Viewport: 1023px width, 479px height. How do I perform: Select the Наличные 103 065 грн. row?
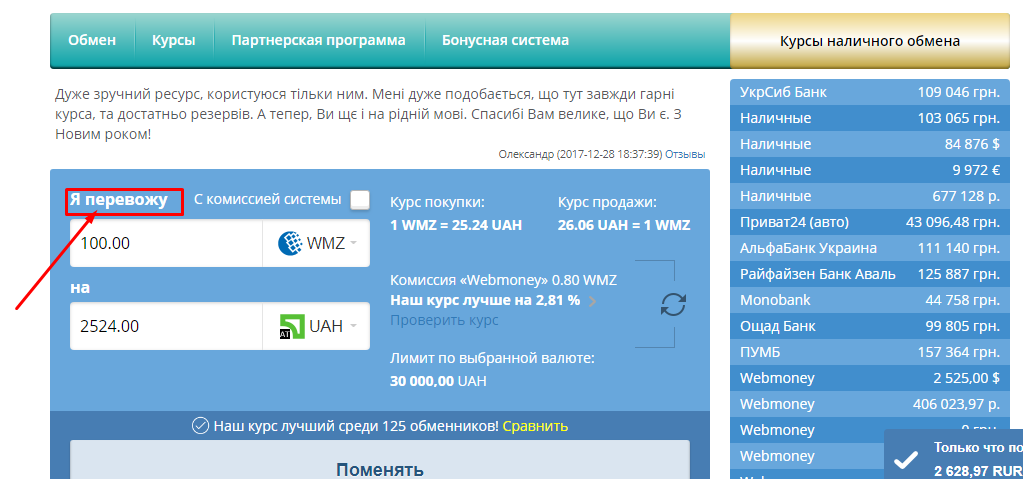870,118
